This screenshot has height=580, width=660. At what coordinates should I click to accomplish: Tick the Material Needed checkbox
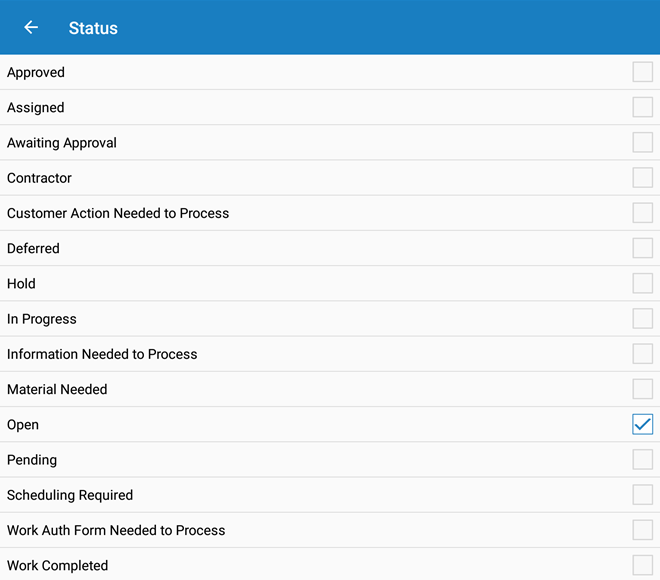click(x=642, y=389)
